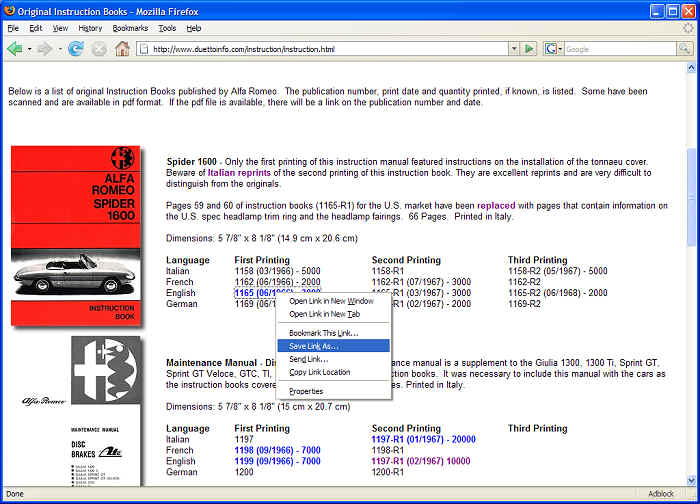
Task: Open the View menu
Action: coord(60,28)
